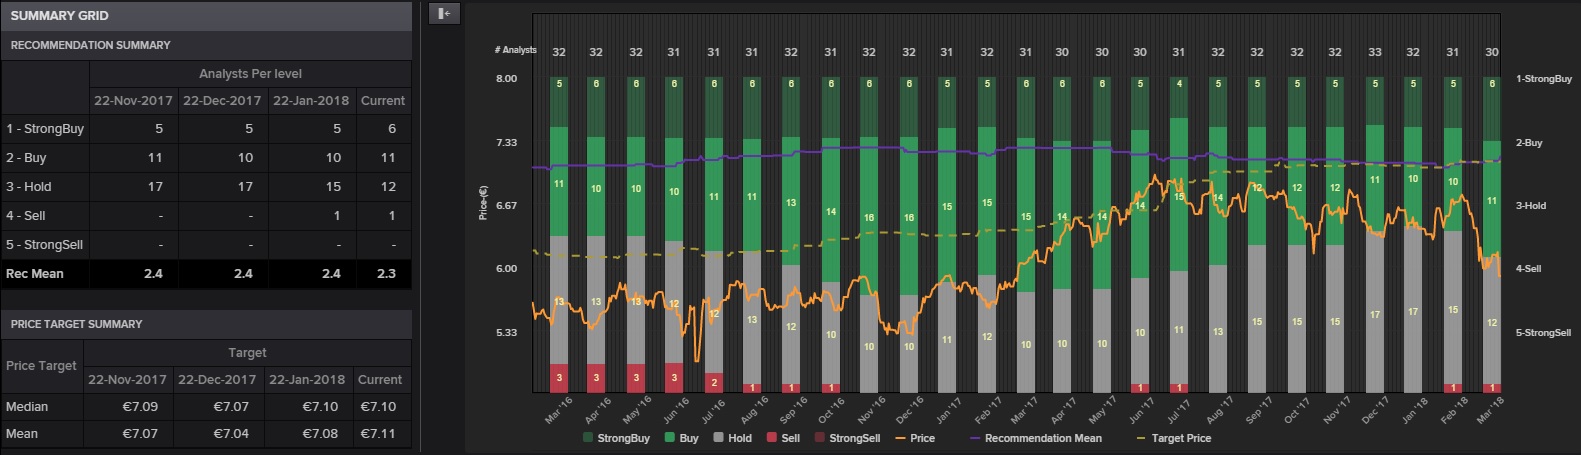The height and width of the screenshot is (455, 1581).
Task: Collapse the summary grid side panel
Action: pyautogui.click(x=444, y=13)
